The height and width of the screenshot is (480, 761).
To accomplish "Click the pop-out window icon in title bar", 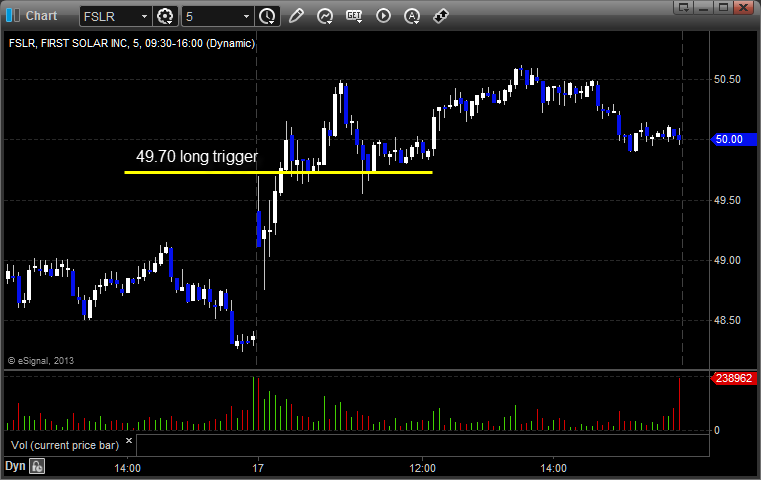I will [x=684, y=7].
